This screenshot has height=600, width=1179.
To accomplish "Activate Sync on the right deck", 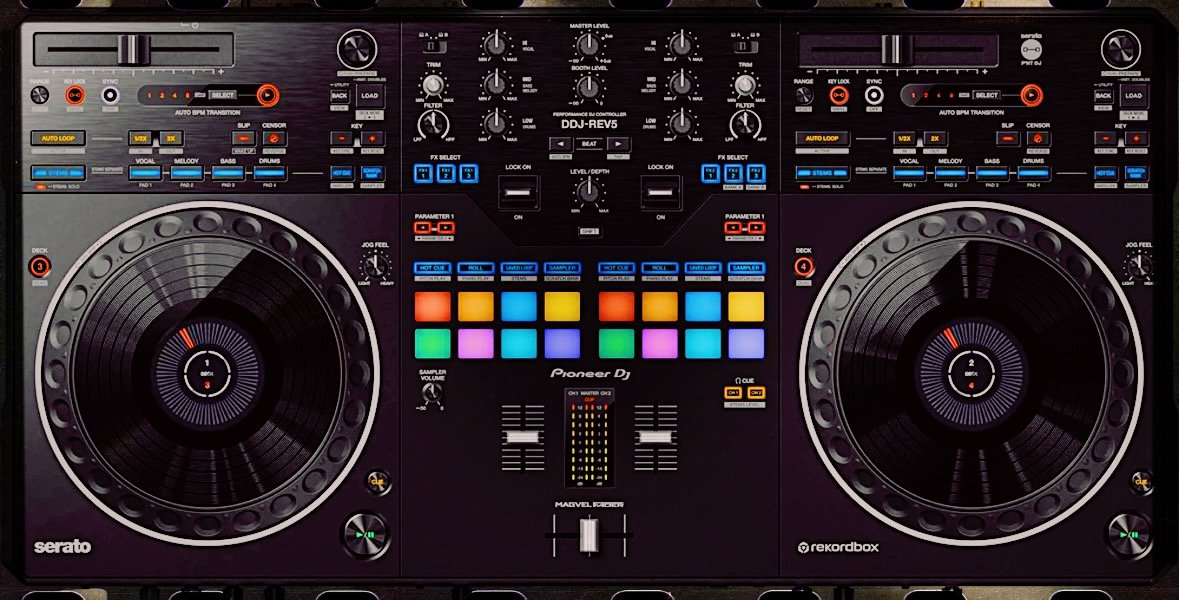I will coord(874,95).
